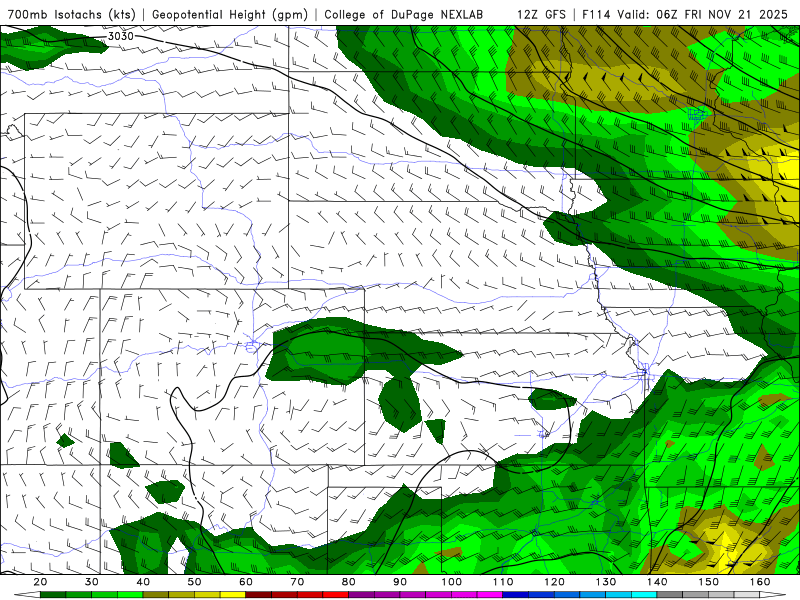Click the bright red 75–80 kt legend swatch
This screenshot has width=800, height=600.
click(x=336, y=595)
